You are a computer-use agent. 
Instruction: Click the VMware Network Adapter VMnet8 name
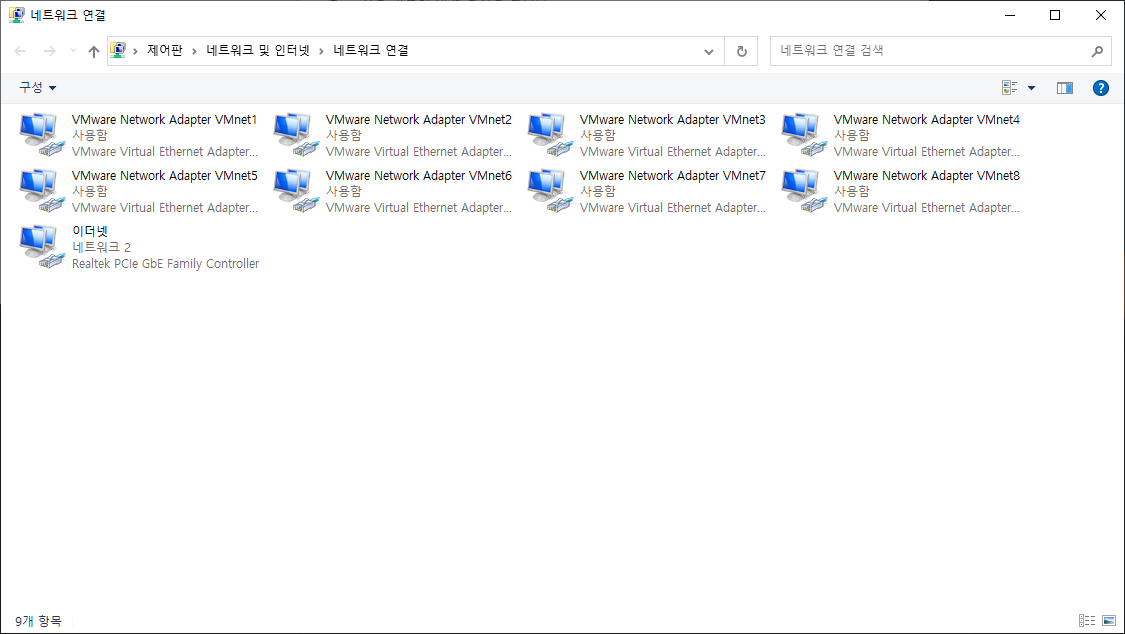[926, 176]
